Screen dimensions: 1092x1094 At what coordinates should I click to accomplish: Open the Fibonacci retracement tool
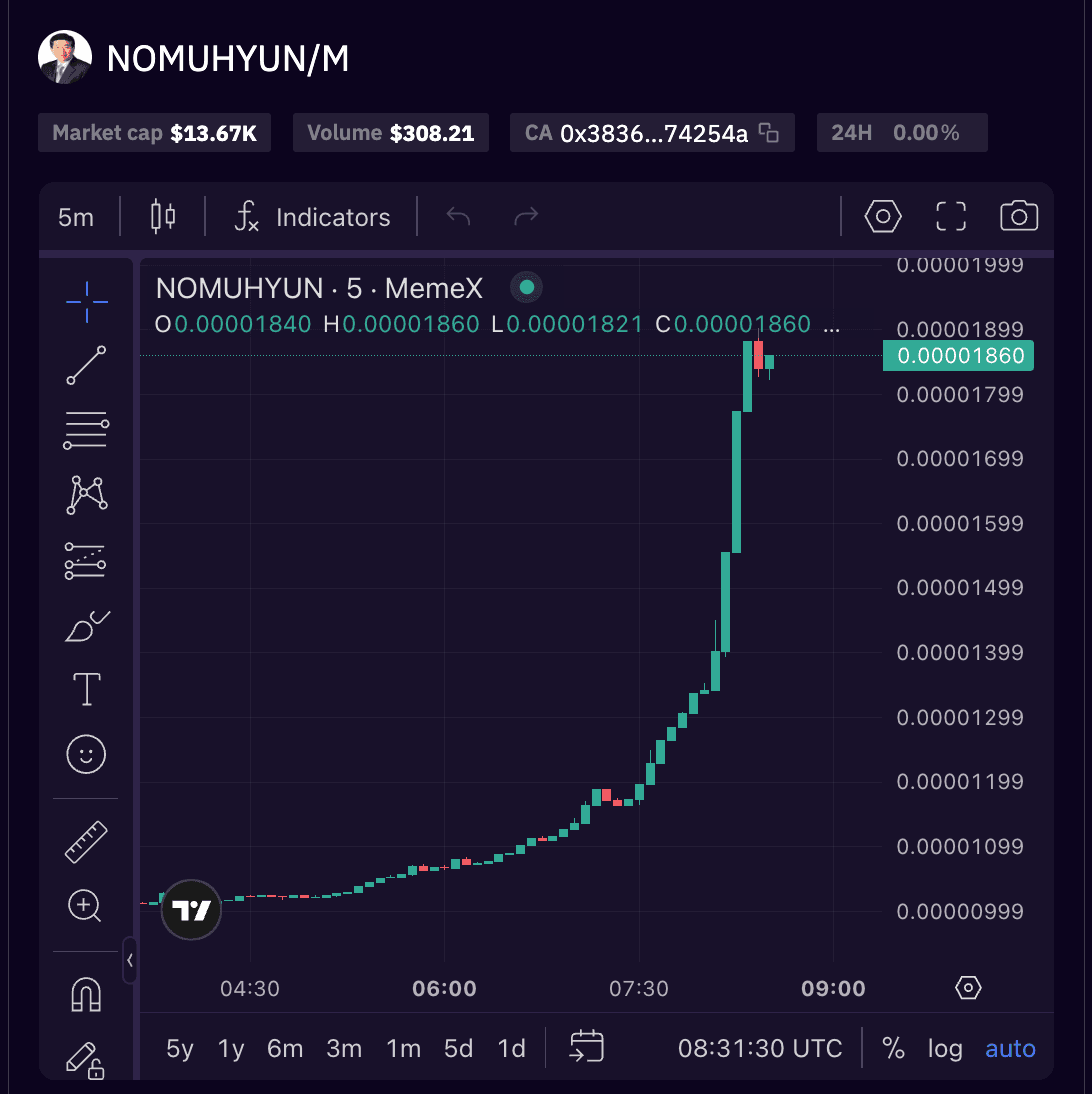(x=87, y=430)
